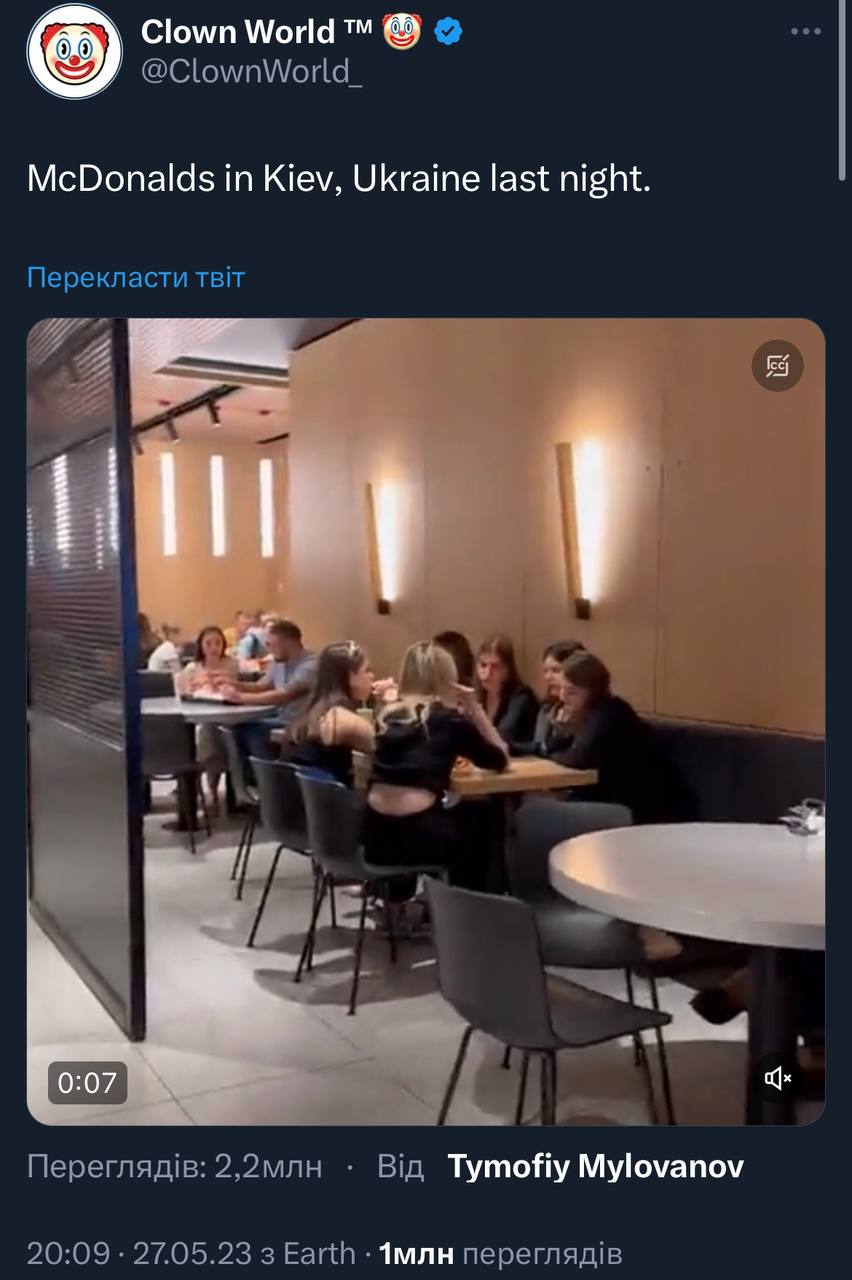Unmute the video with the speaker icon
Viewport: 852px width, 1280px height.
pos(777,1077)
